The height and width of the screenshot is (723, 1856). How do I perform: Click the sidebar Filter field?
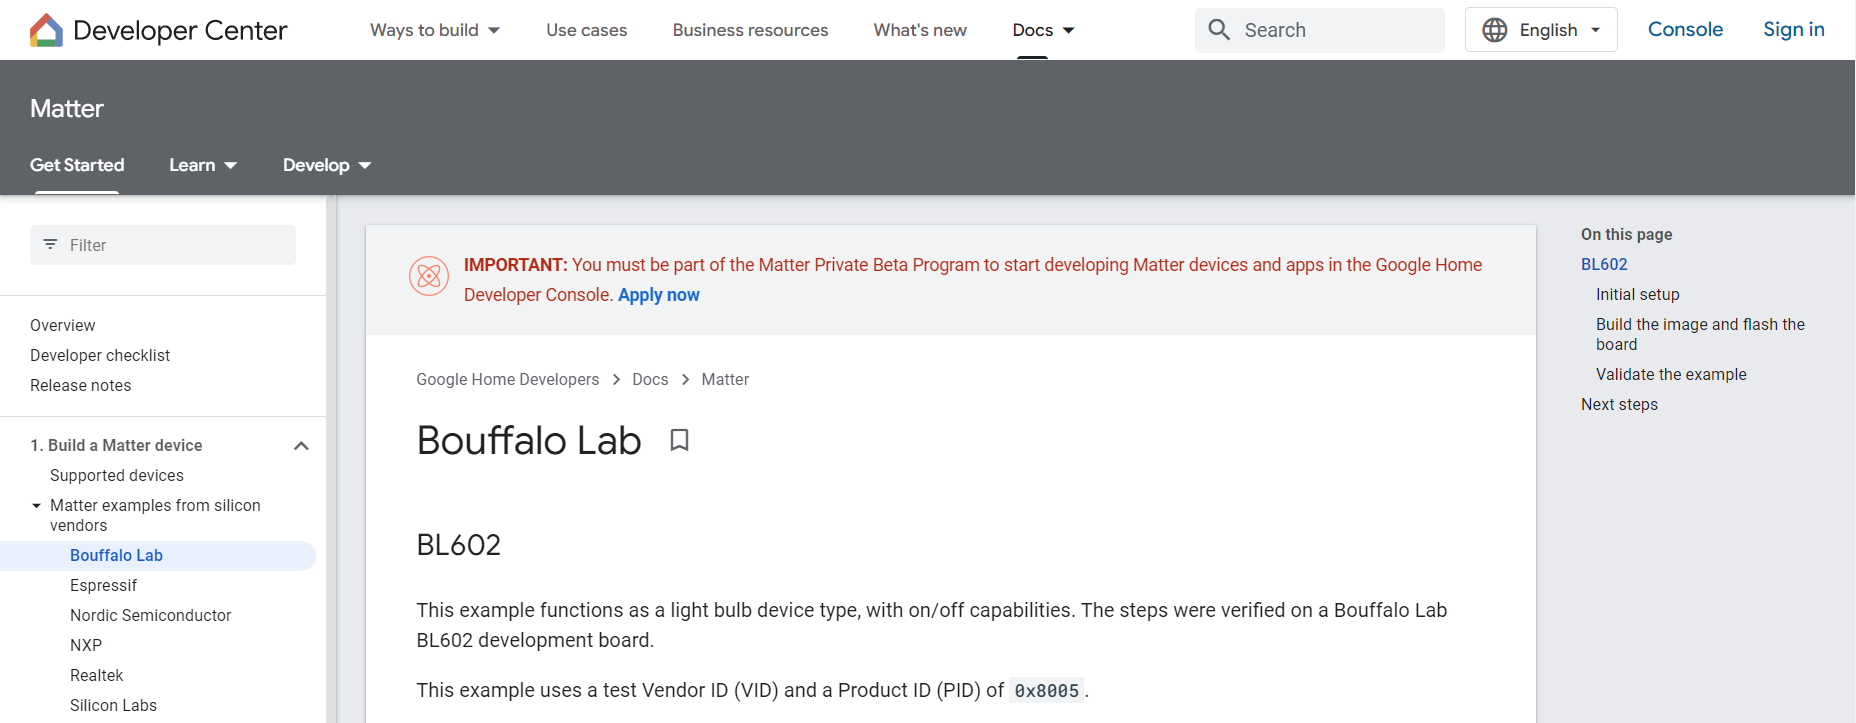[x=163, y=245]
